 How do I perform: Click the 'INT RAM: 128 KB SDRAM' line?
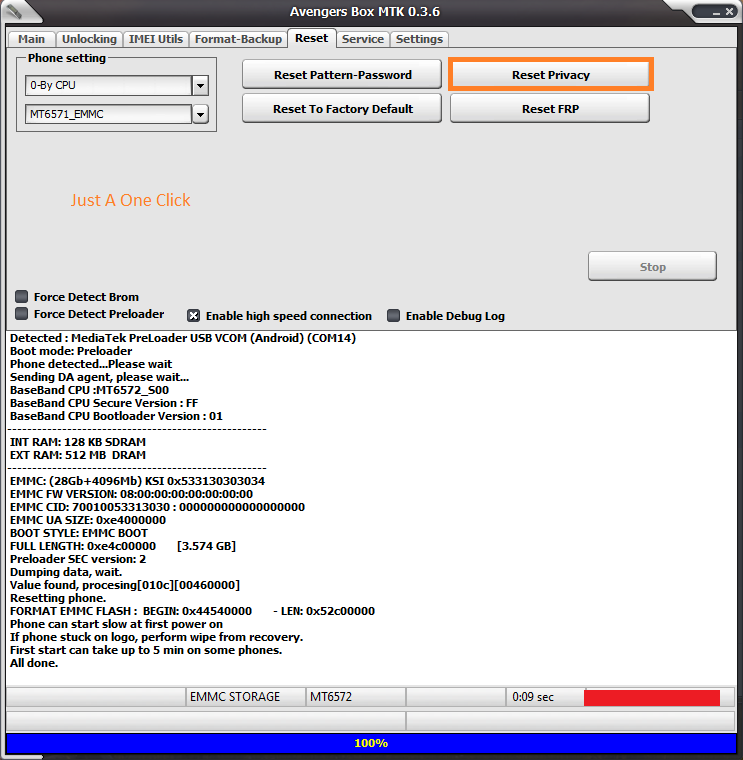click(78, 442)
